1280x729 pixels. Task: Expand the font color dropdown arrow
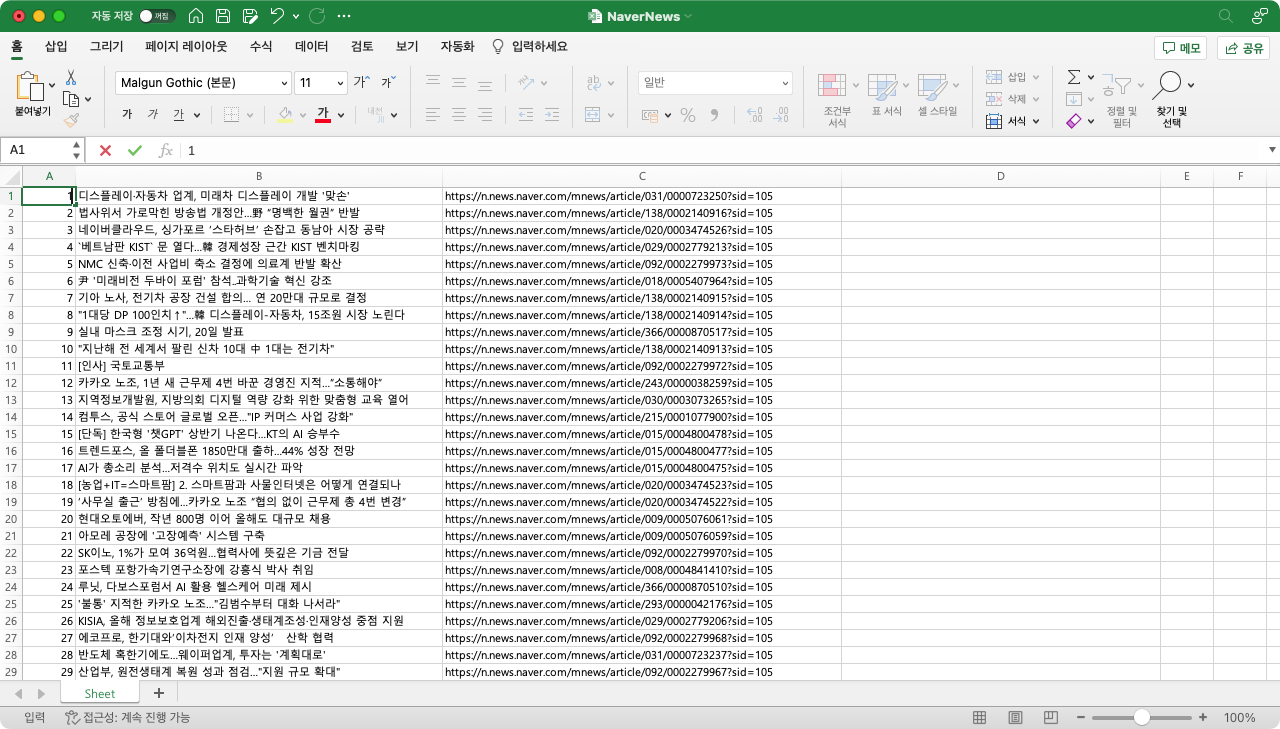[341, 115]
